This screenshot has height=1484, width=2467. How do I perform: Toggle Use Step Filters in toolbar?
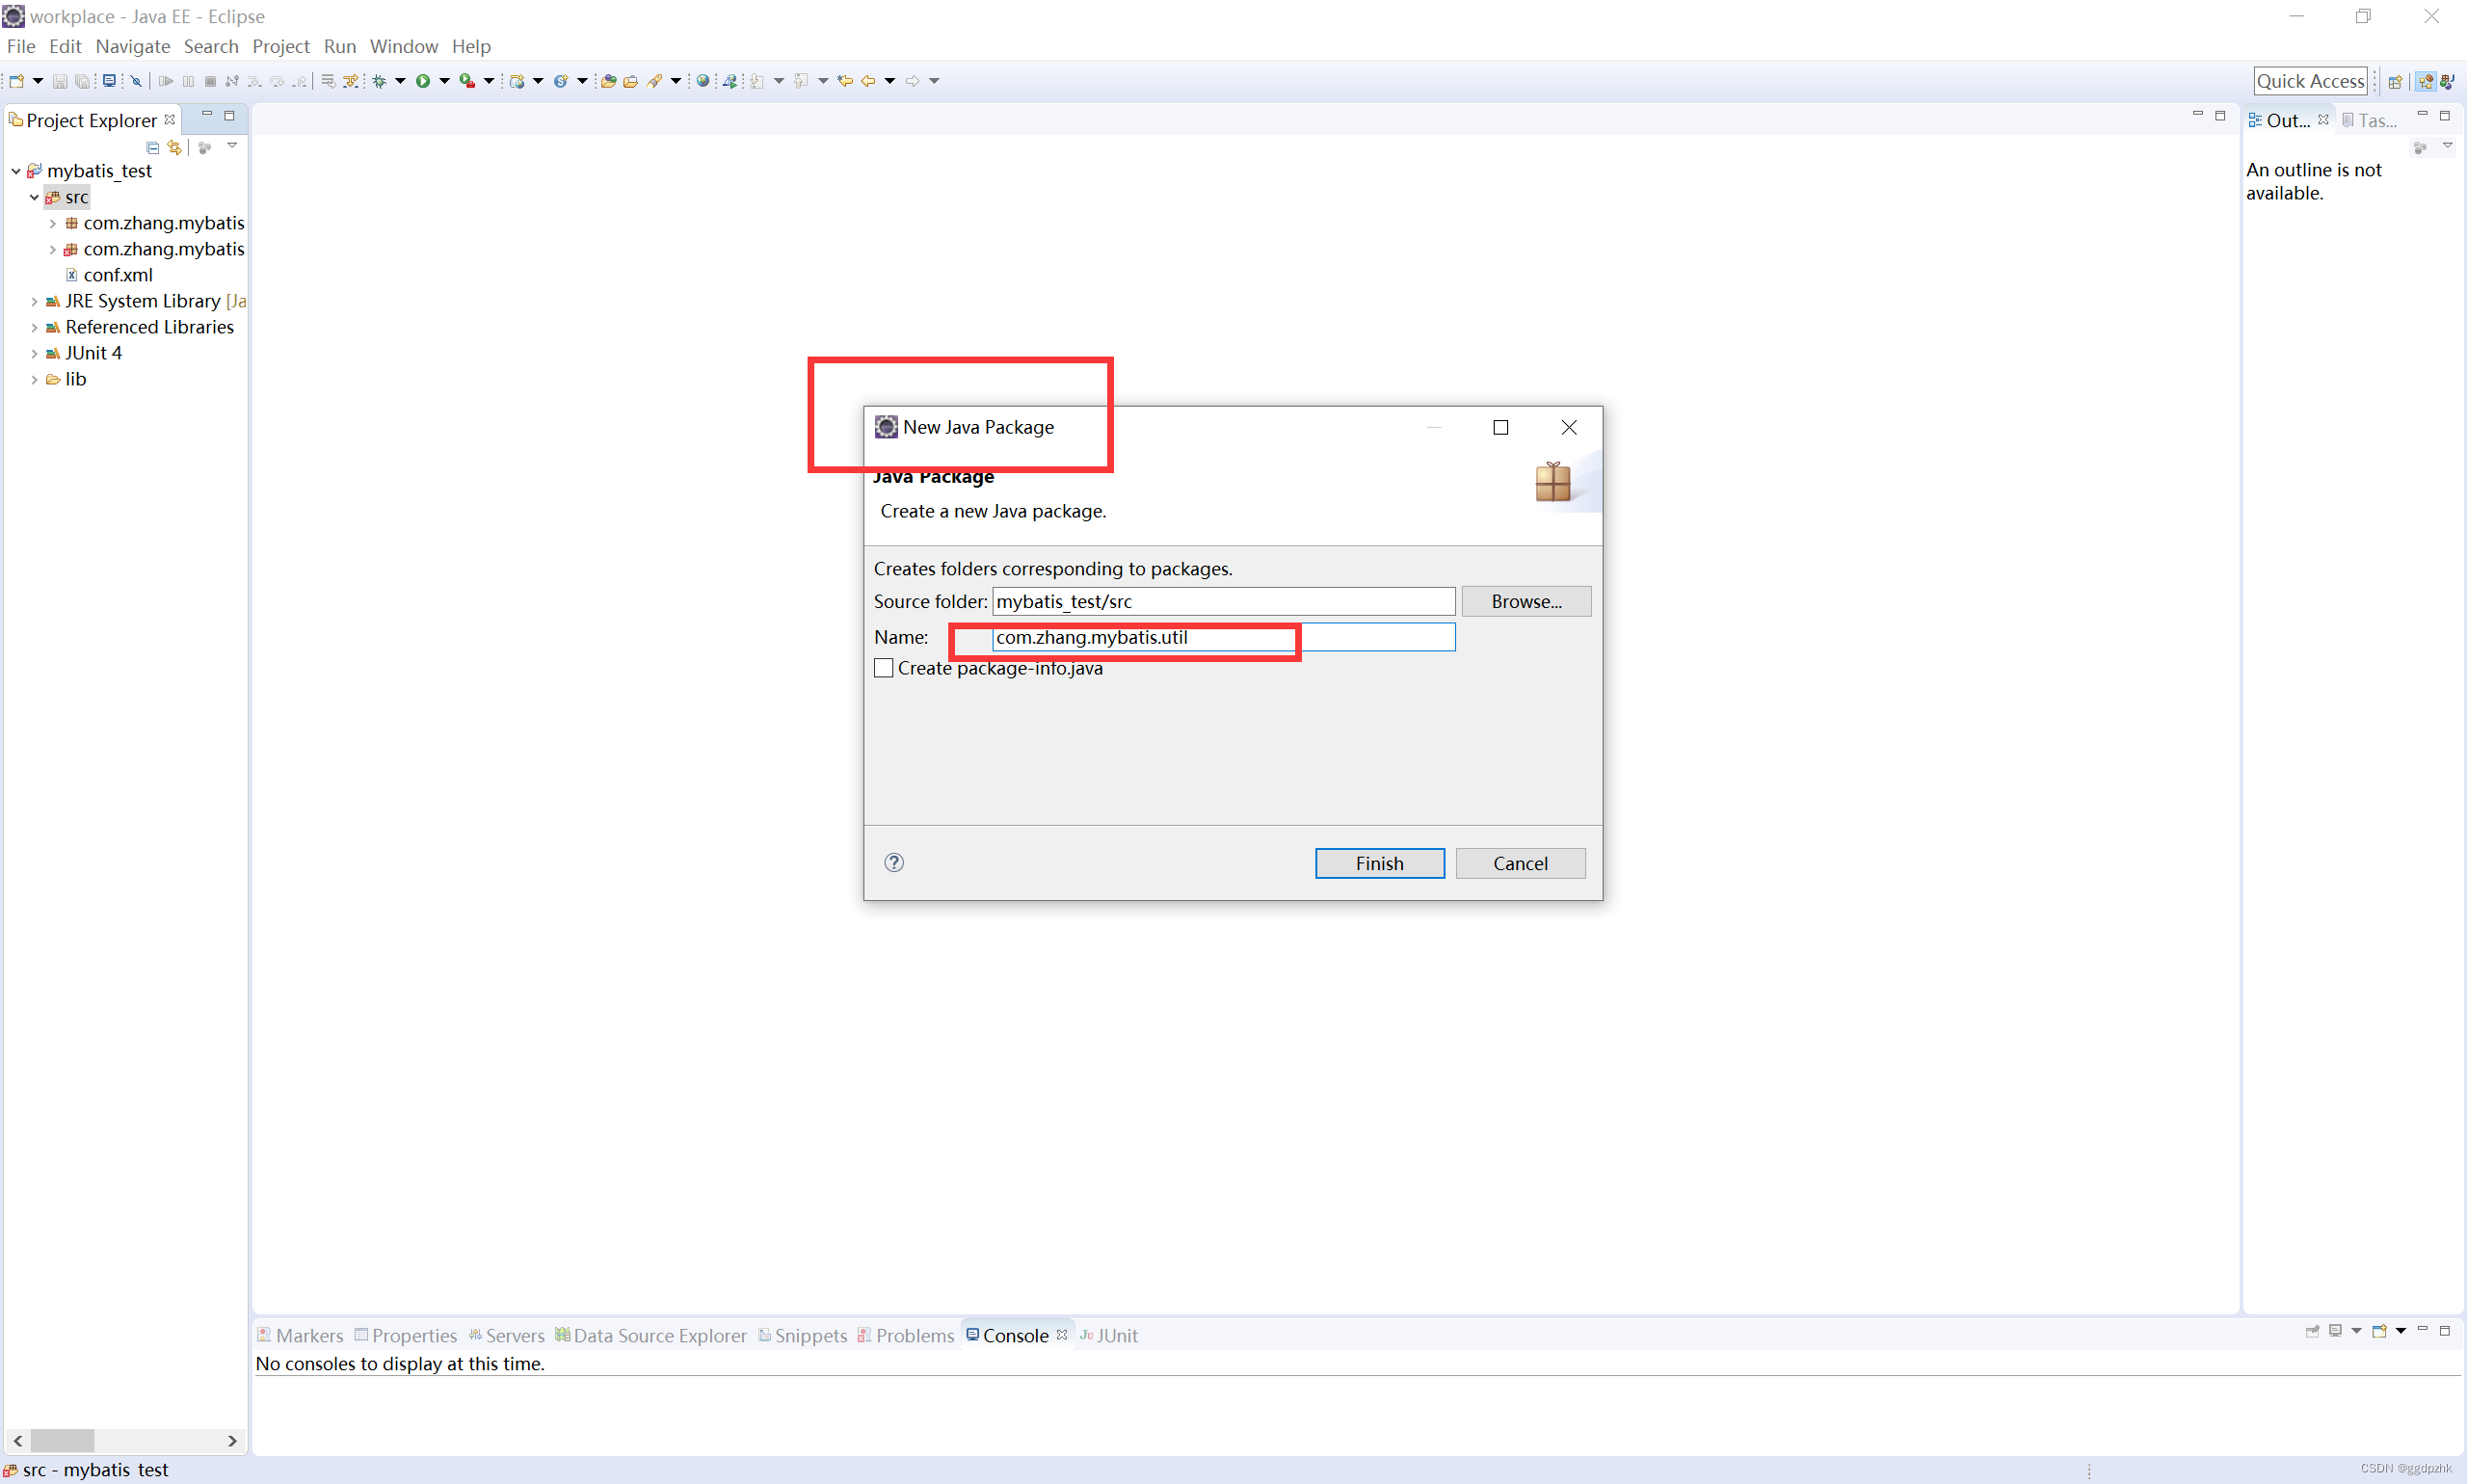(x=351, y=81)
